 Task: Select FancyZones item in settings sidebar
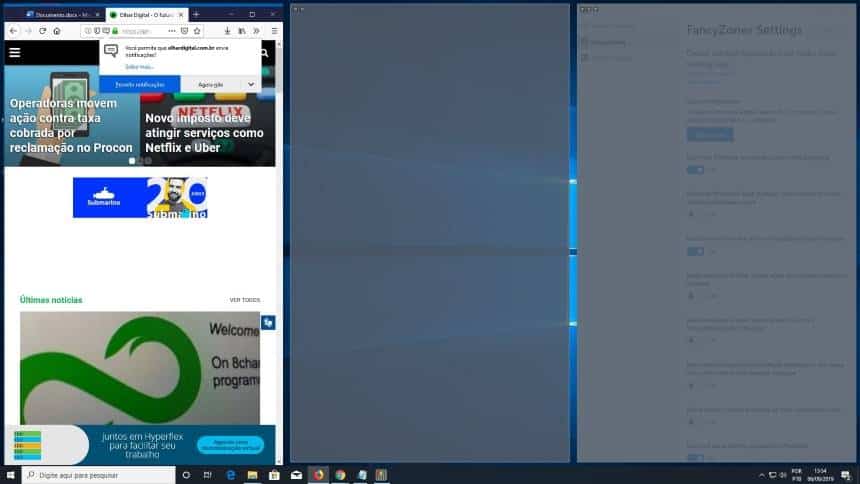pyautogui.click(x=605, y=42)
